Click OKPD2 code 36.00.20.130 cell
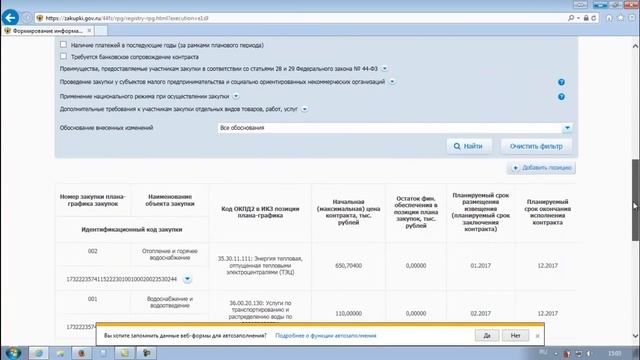Viewport: 640px width, 360px height. click(260, 310)
